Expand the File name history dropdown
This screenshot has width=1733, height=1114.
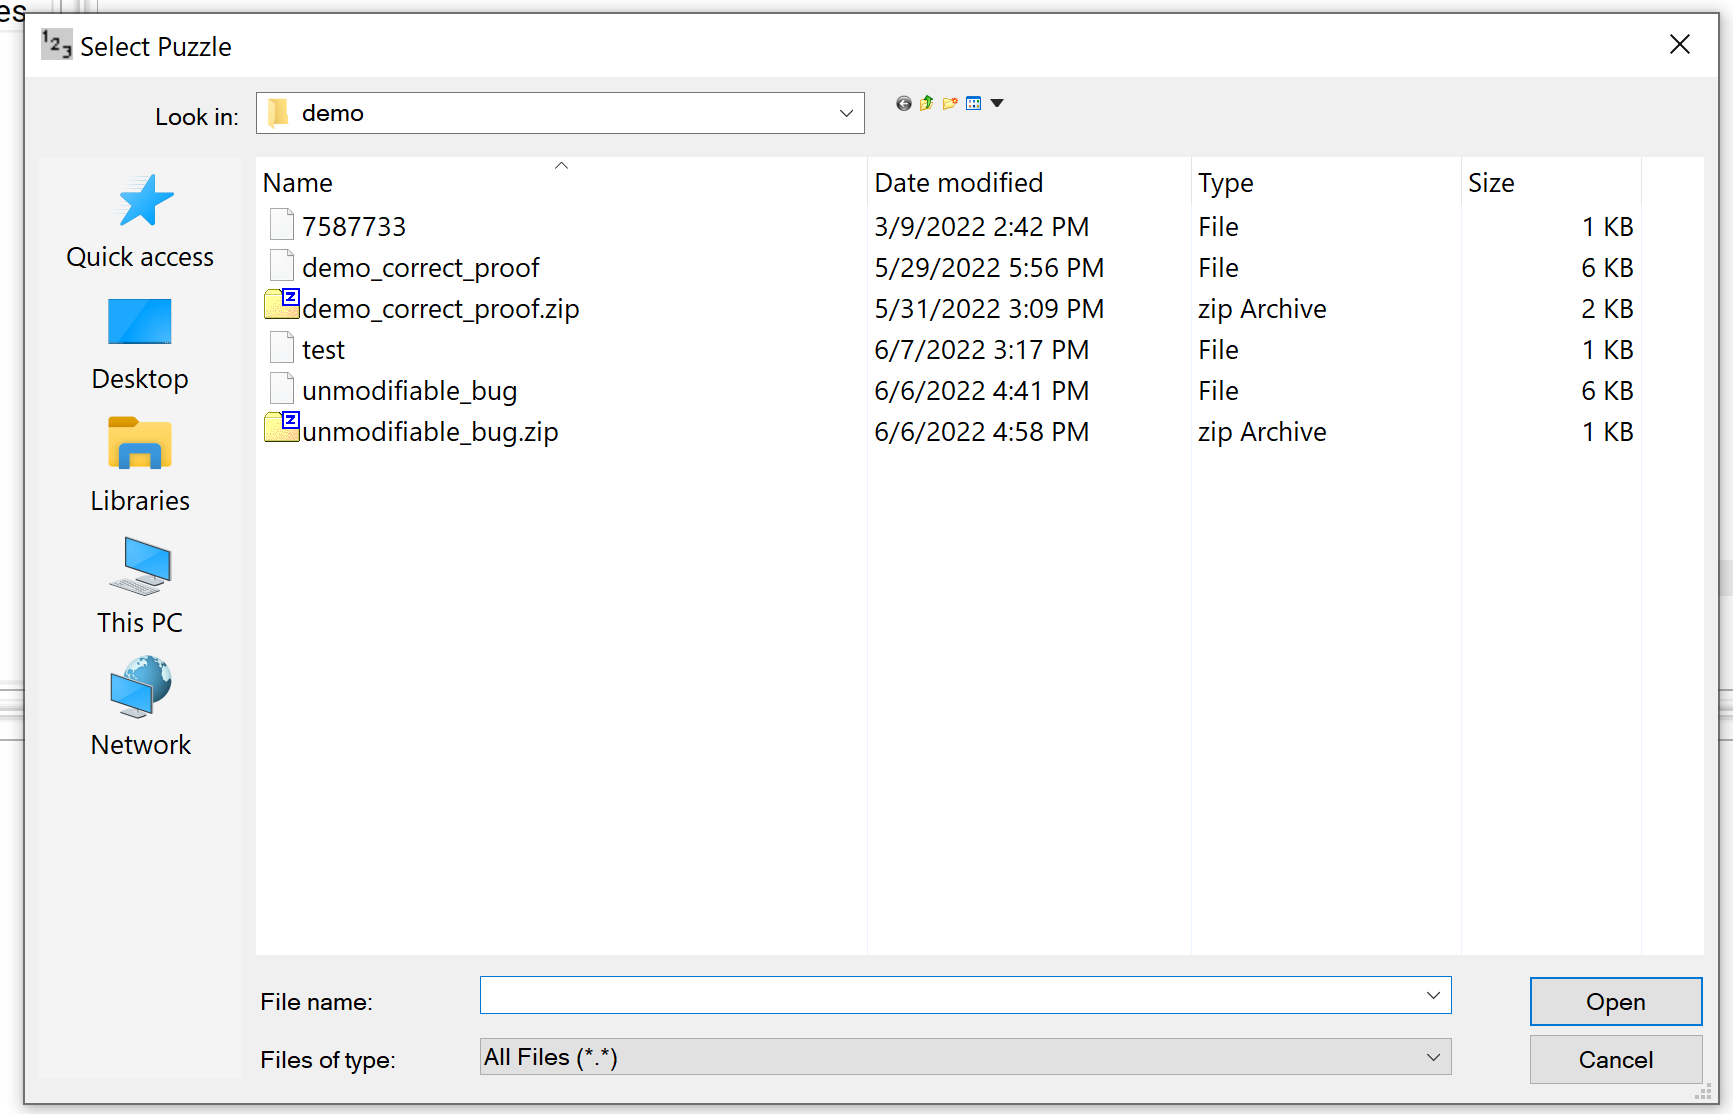(x=1434, y=995)
